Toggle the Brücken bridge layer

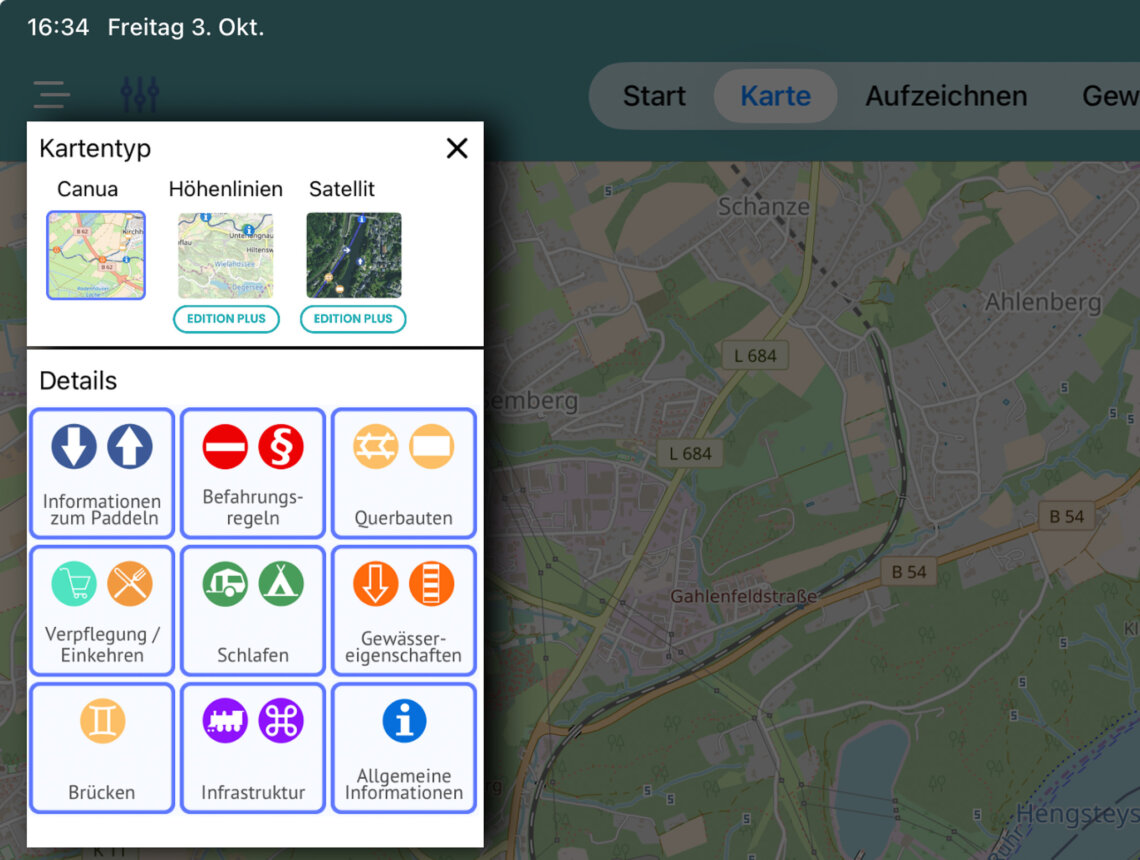click(x=102, y=747)
